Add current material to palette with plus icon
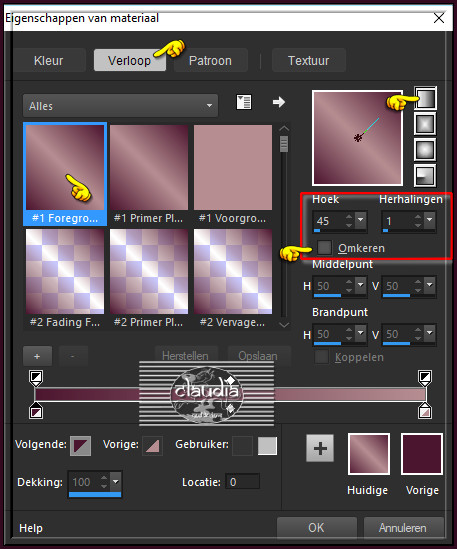The height and width of the screenshot is (549, 457). pyautogui.click(x=320, y=449)
